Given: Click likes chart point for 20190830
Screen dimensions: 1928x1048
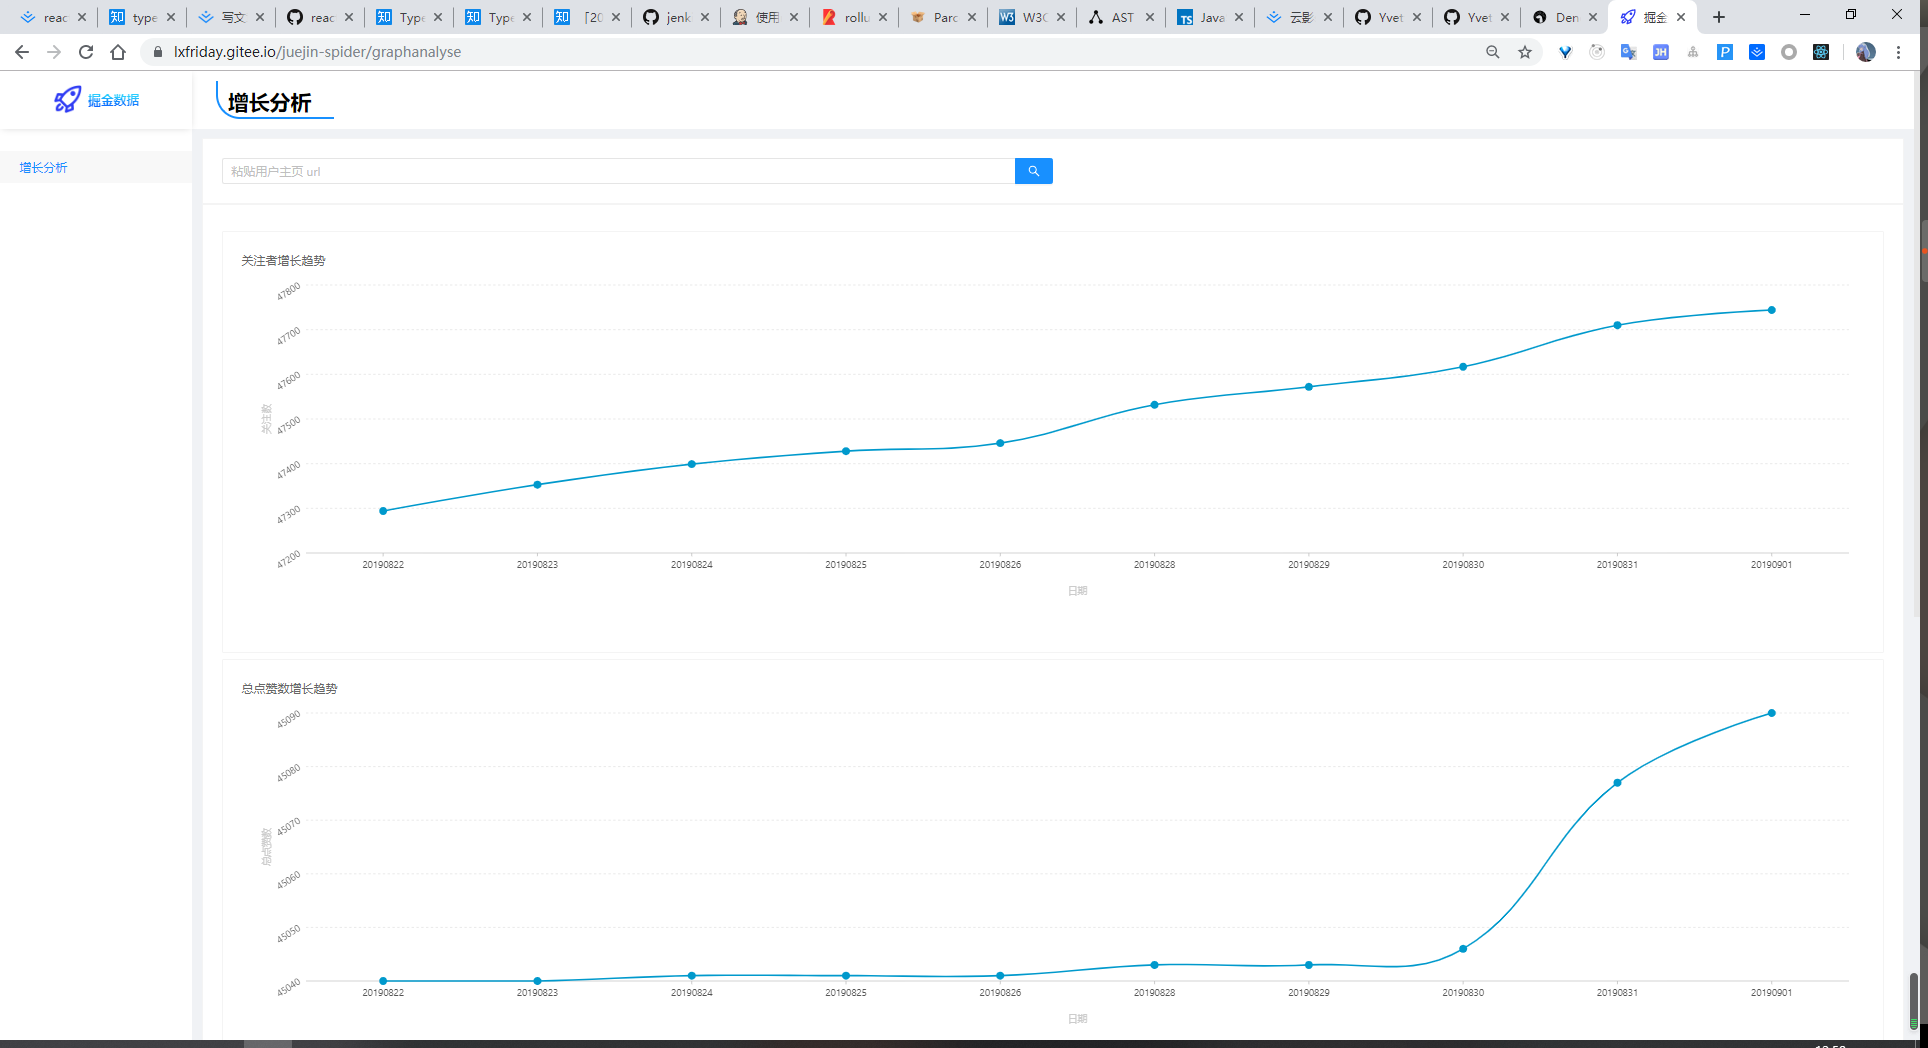Looking at the screenshot, I should (1463, 949).
